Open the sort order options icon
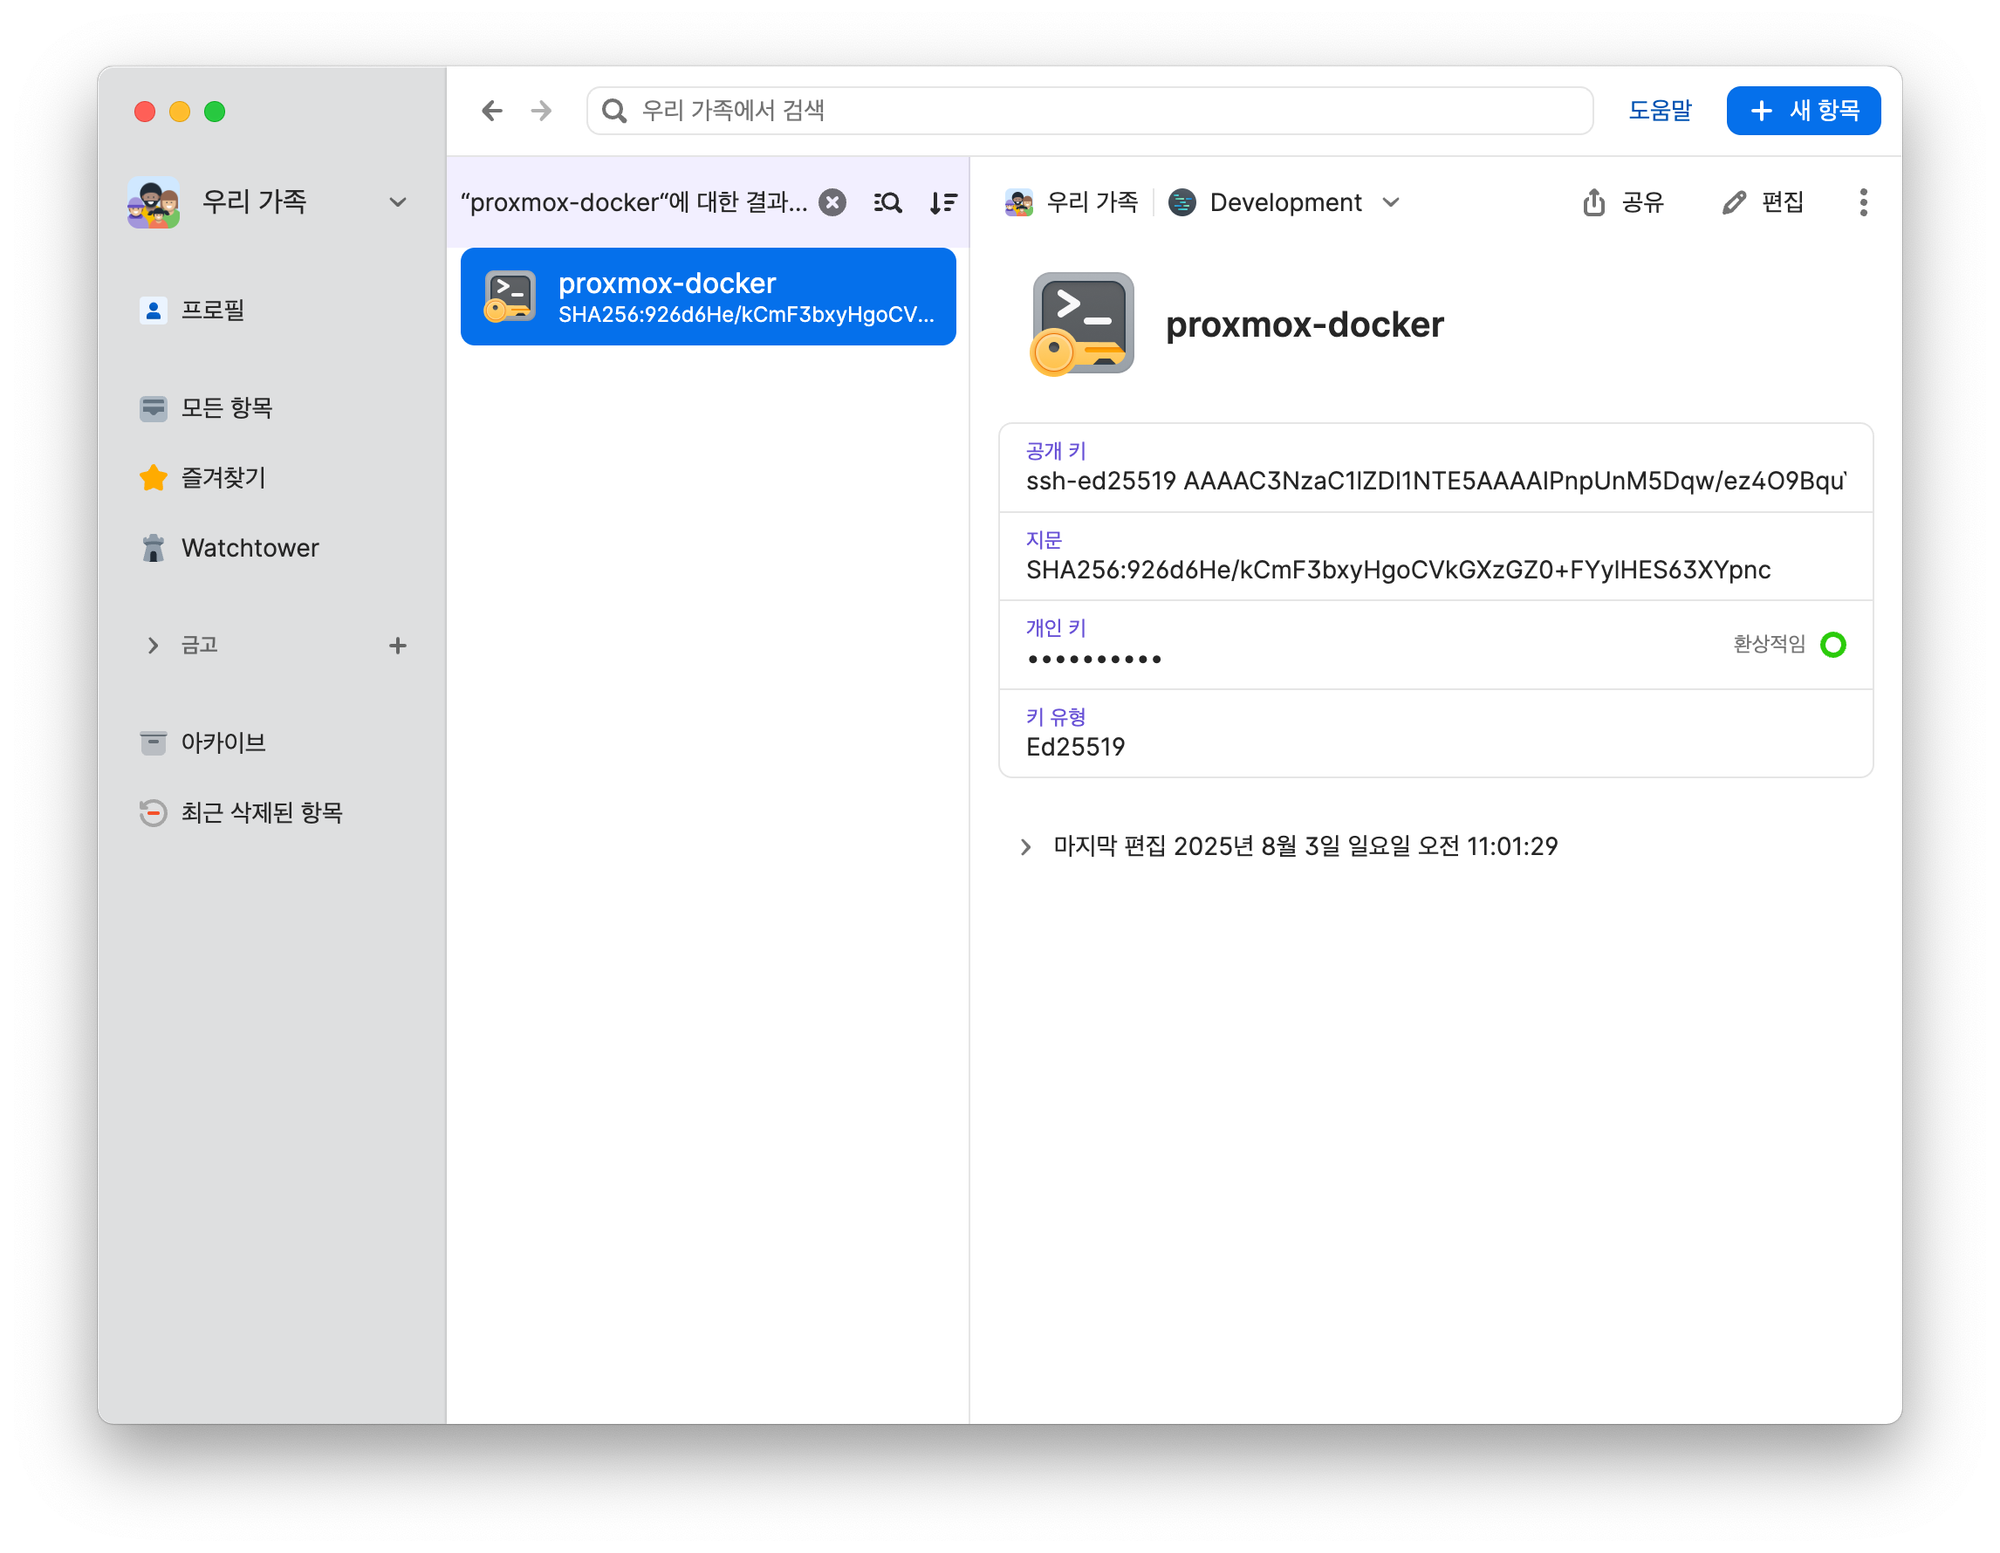Image resolution: width=2000 pixels, height=1553 pixels. coord(943,203)
